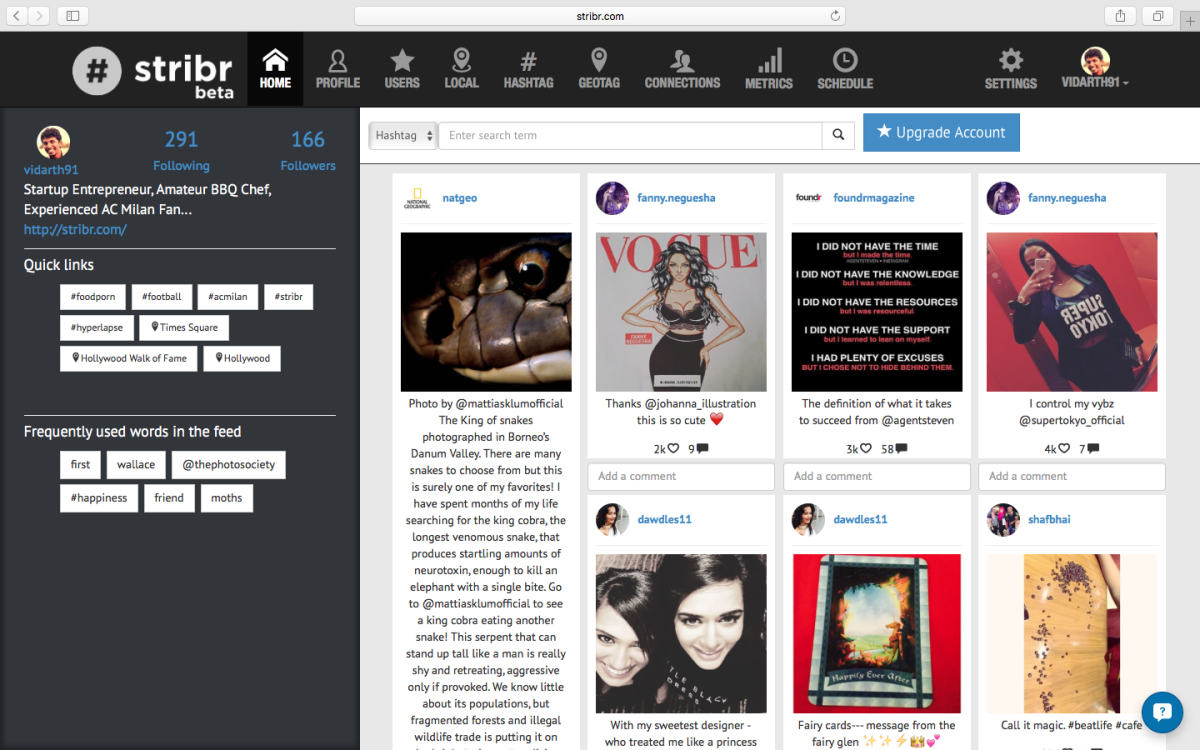Open the chat help bubble
This screenshot has width=1200, height=750.
[x=1162, y=712]
